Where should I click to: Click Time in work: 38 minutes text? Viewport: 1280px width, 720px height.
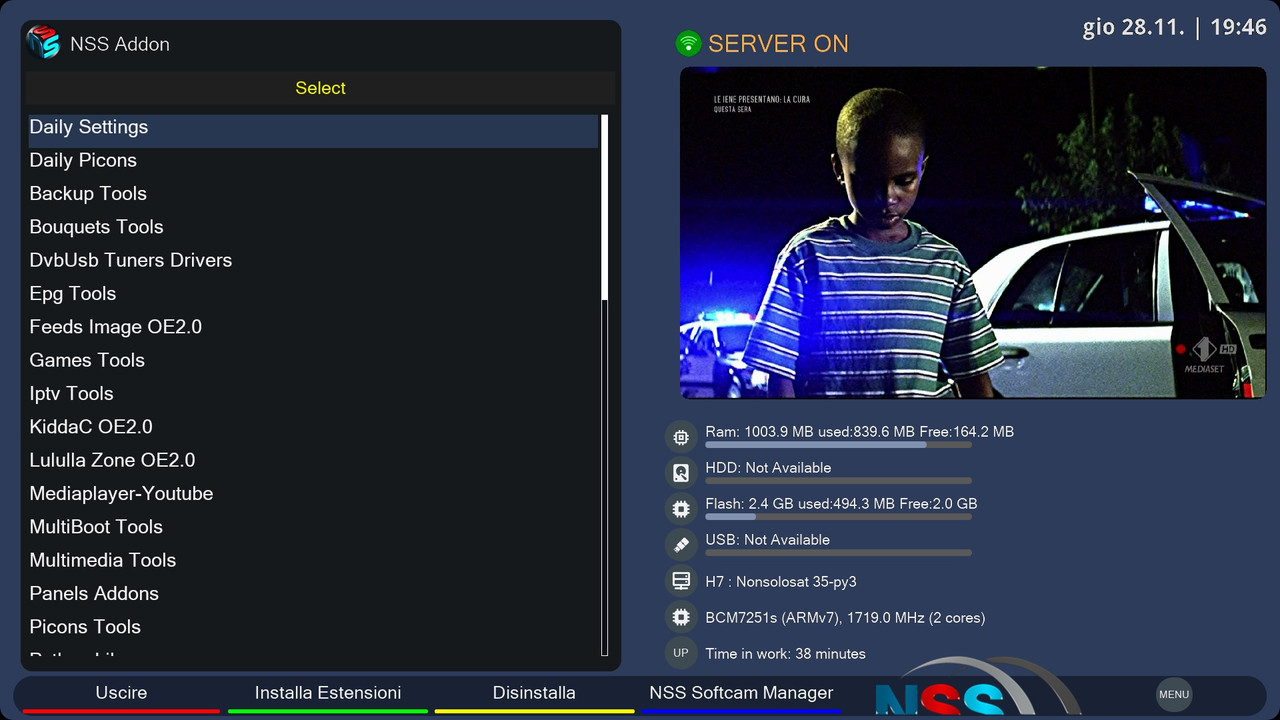(x=785, y=654)
